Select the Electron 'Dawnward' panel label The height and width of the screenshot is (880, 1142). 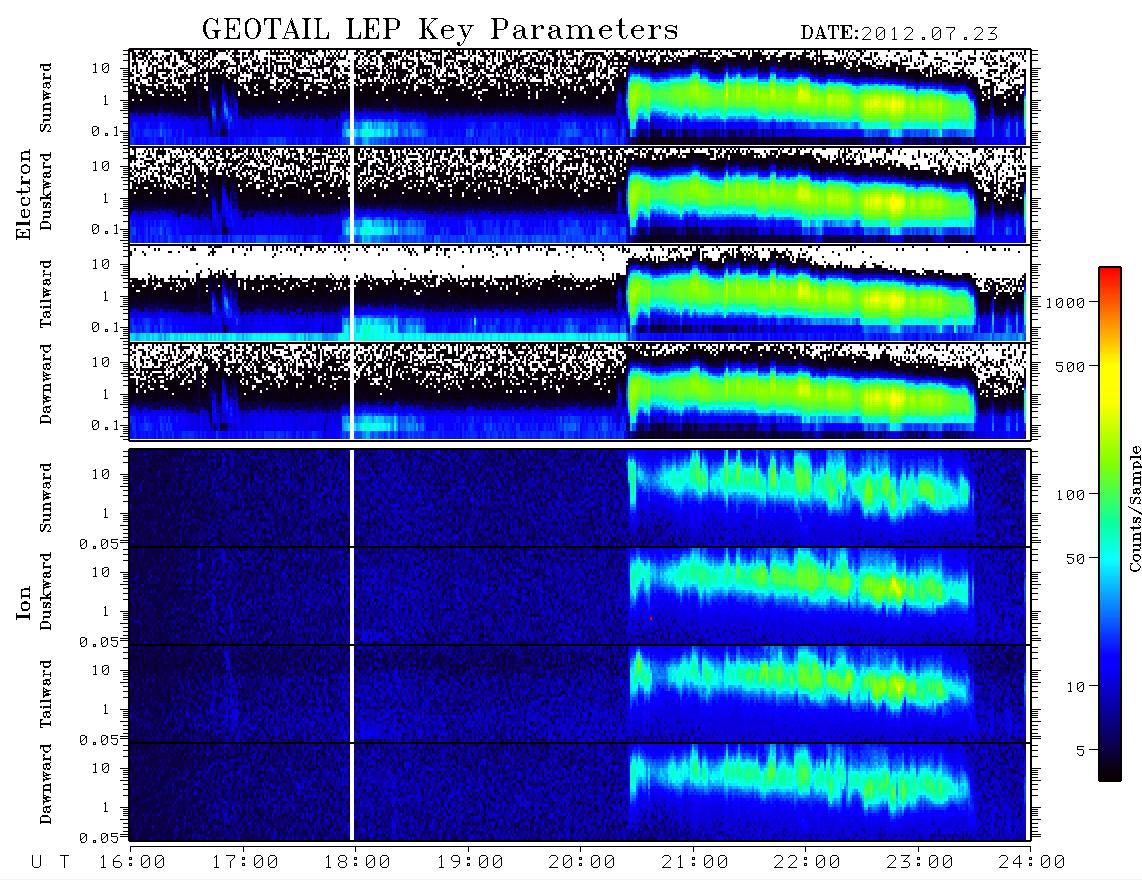(46, 384)
